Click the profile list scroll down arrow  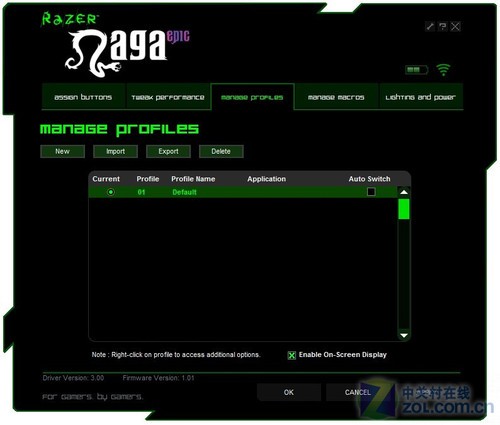(404, 335)
